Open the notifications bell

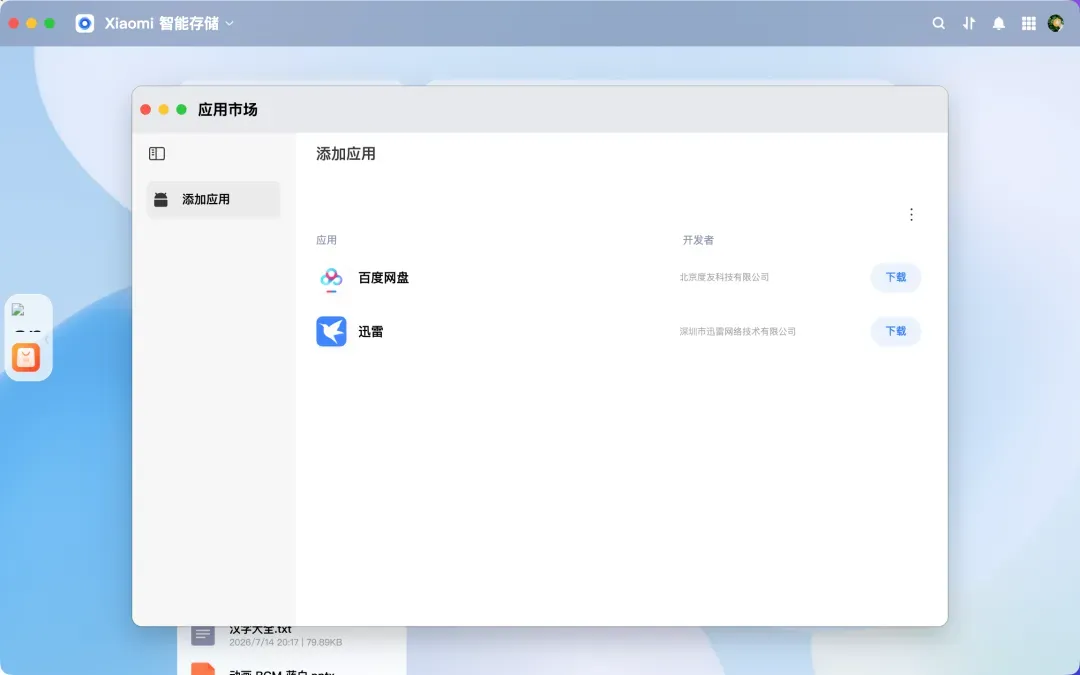coord(998,23)
